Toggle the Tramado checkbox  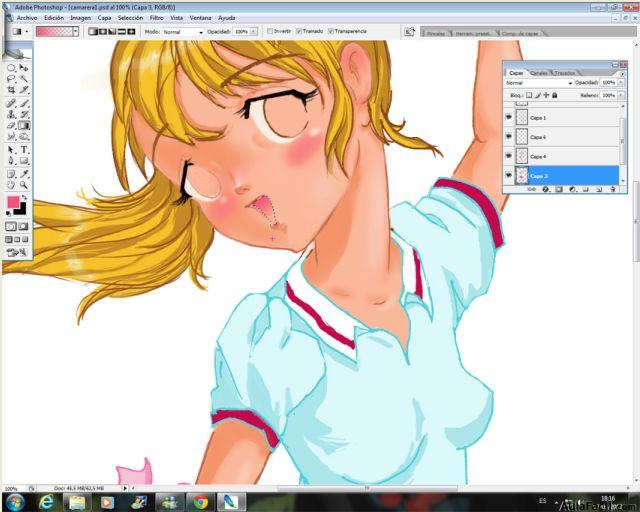299,31
